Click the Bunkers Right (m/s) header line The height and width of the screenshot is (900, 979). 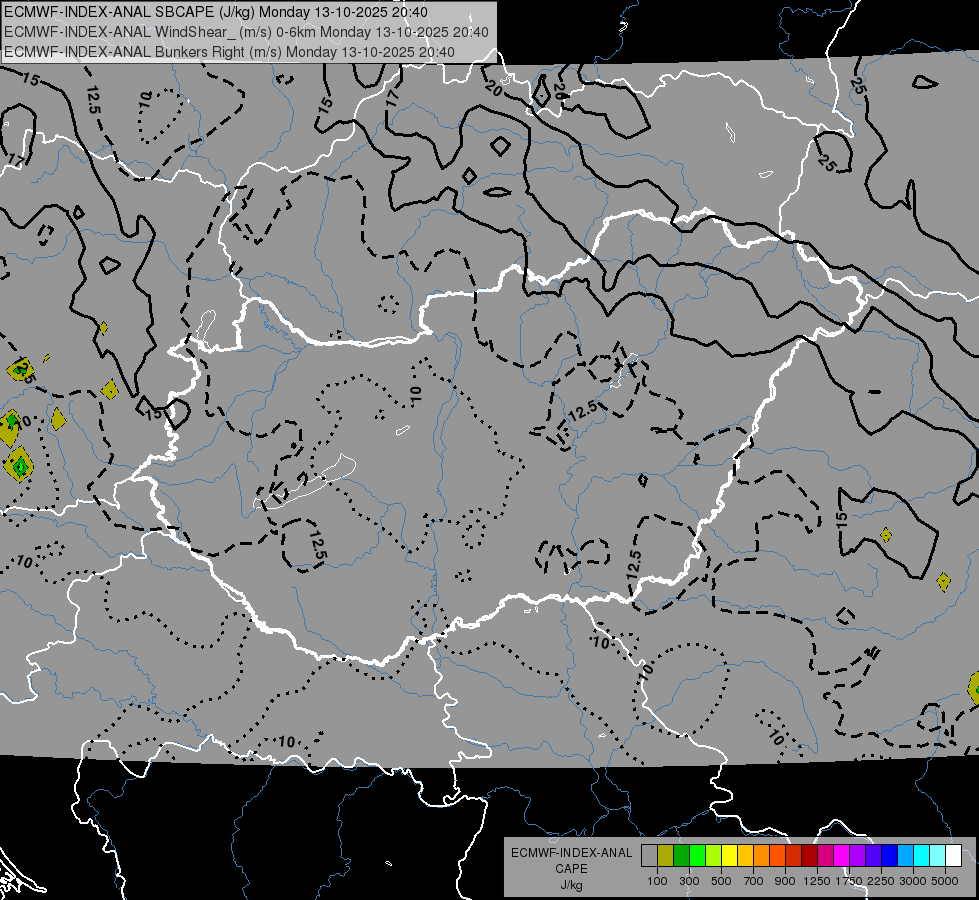(x=229, y=52)
